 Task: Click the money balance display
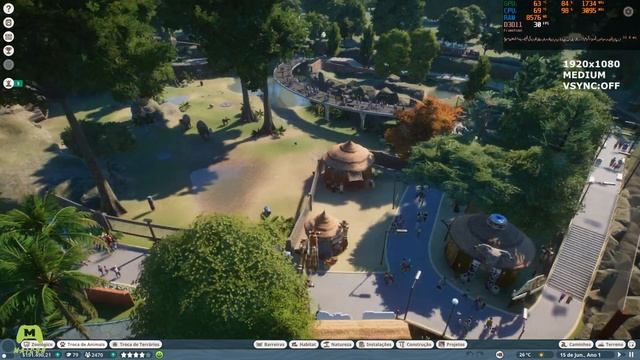[37, 355]
